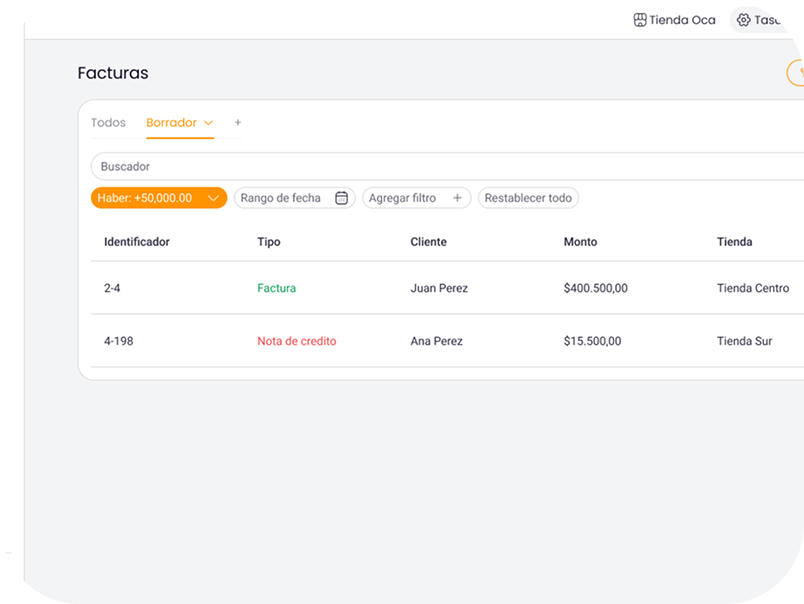Image resolution: width=804 pixels, height=604 pixels.
Task: Click the Monto column header
Action: coord(580,242)
